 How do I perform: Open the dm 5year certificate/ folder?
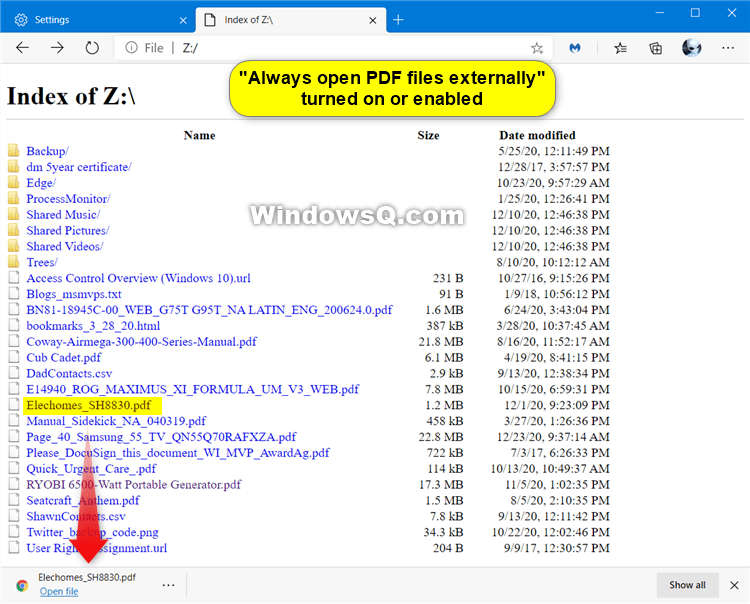pos(79,167)
